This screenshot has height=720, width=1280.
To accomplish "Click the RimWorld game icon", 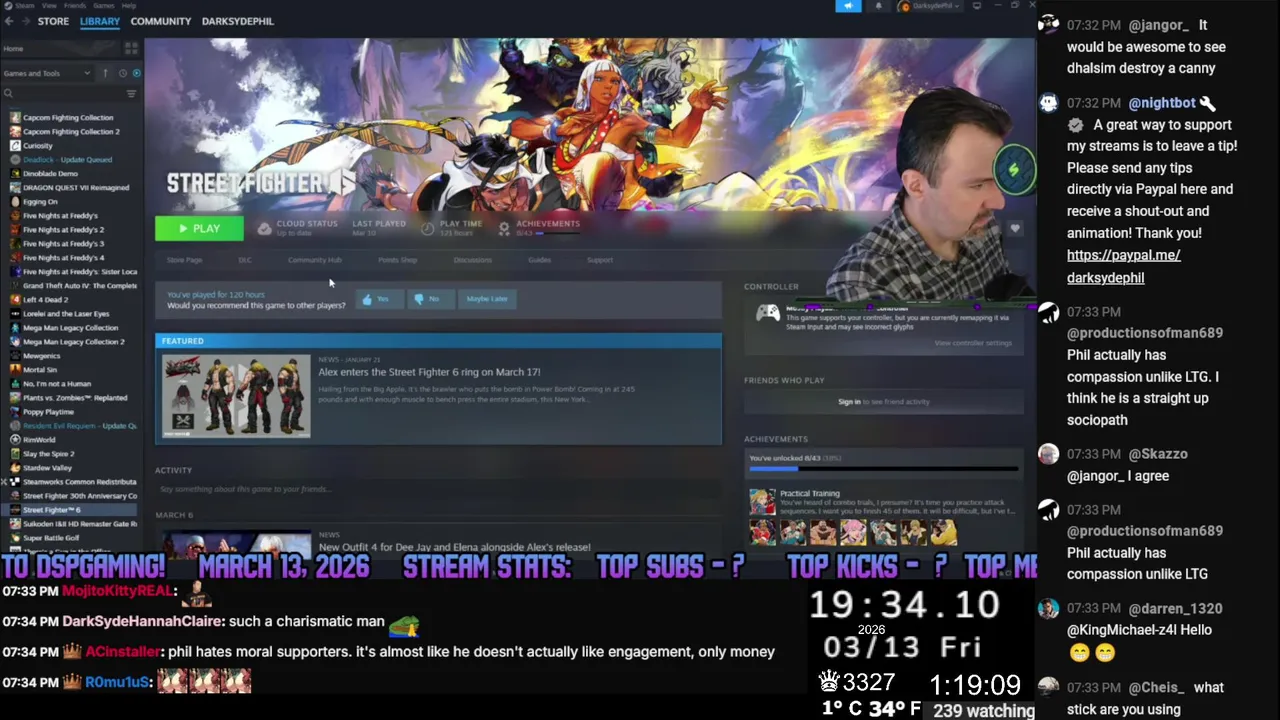I will coord(15,439).
